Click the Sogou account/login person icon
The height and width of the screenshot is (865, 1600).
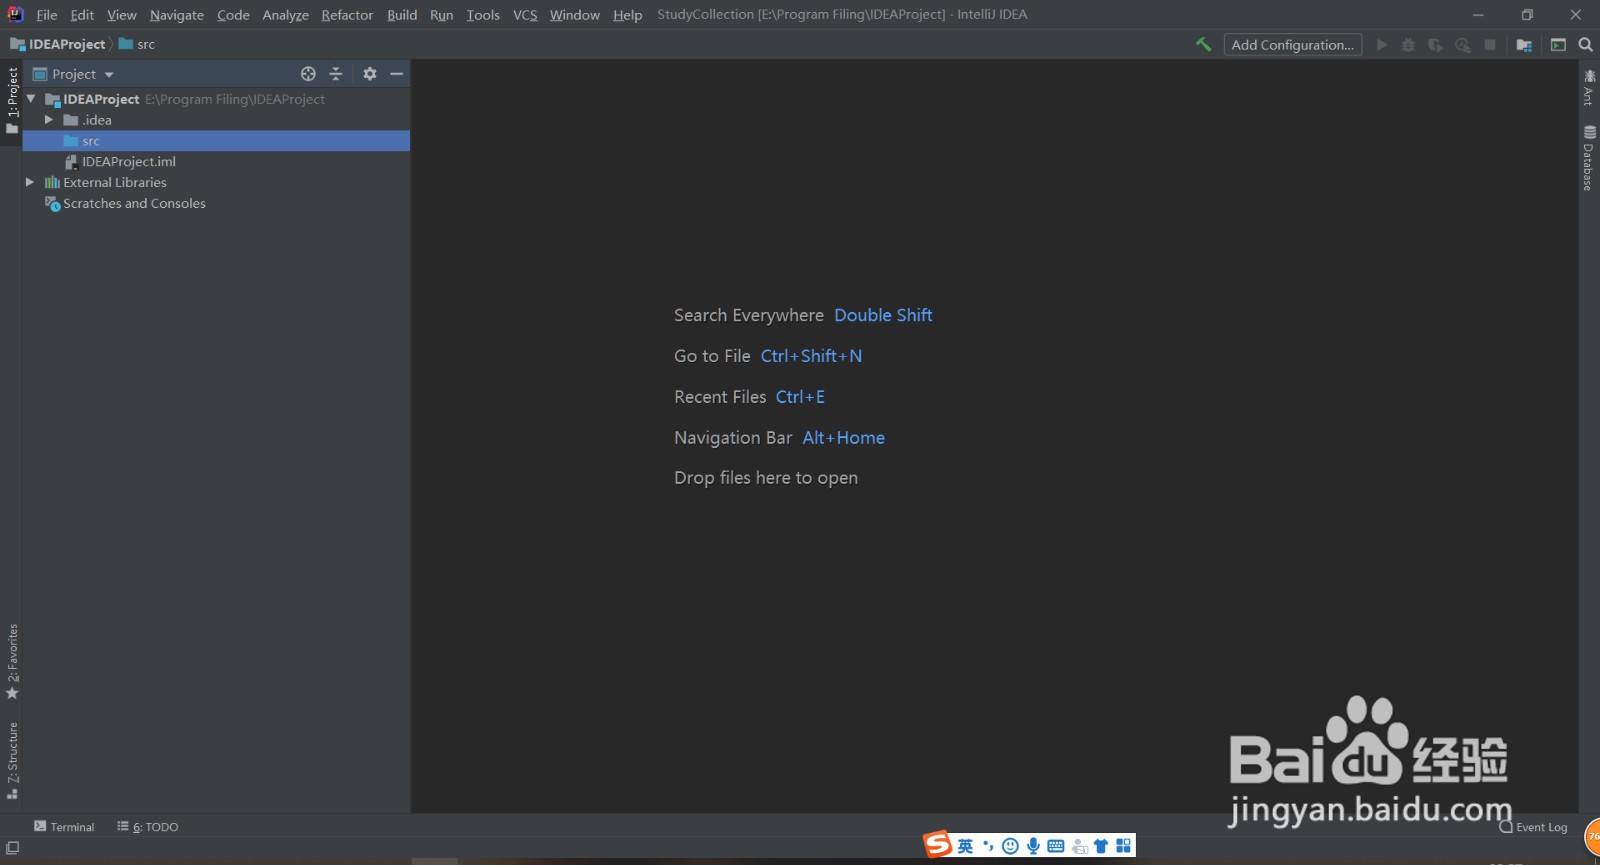click(x=1079, y=846)
